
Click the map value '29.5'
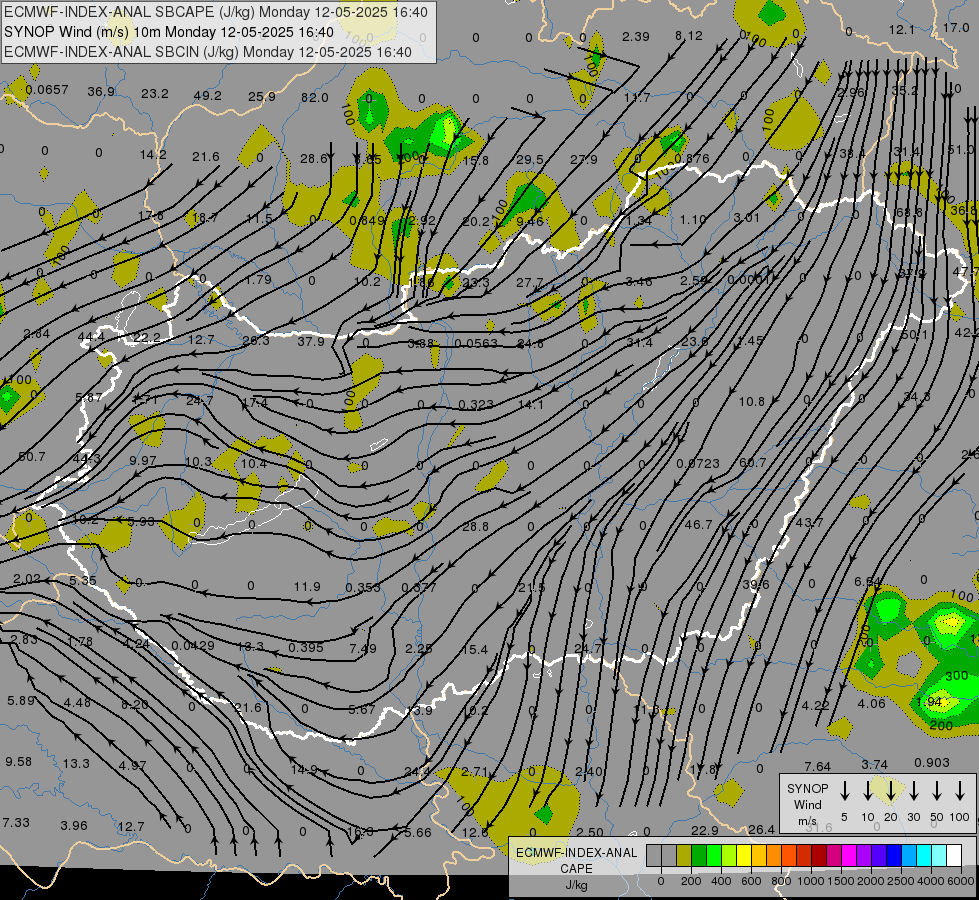pyautogui.click(x=529, y=160)
